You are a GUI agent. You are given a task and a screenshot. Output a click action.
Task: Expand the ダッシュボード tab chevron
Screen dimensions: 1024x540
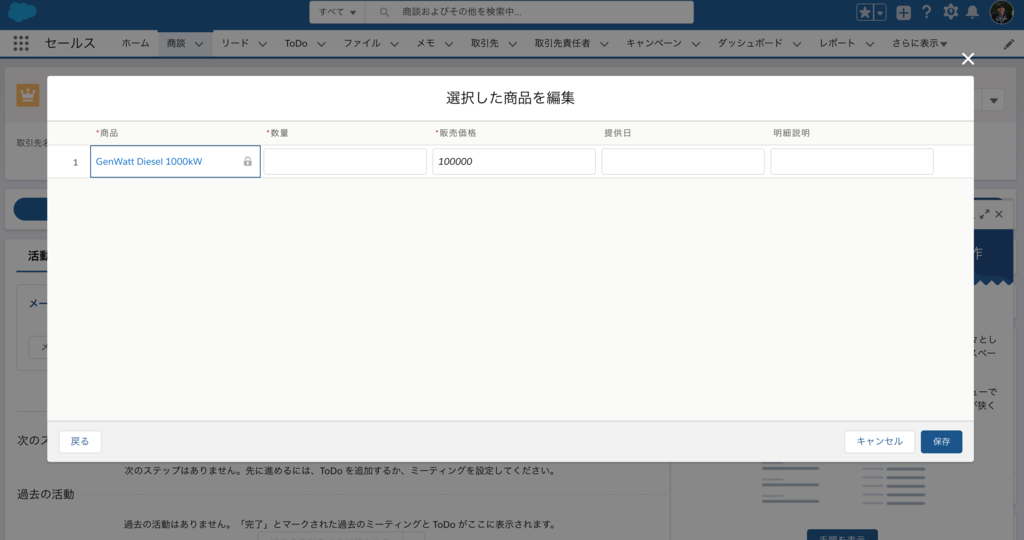pos(797,44)
